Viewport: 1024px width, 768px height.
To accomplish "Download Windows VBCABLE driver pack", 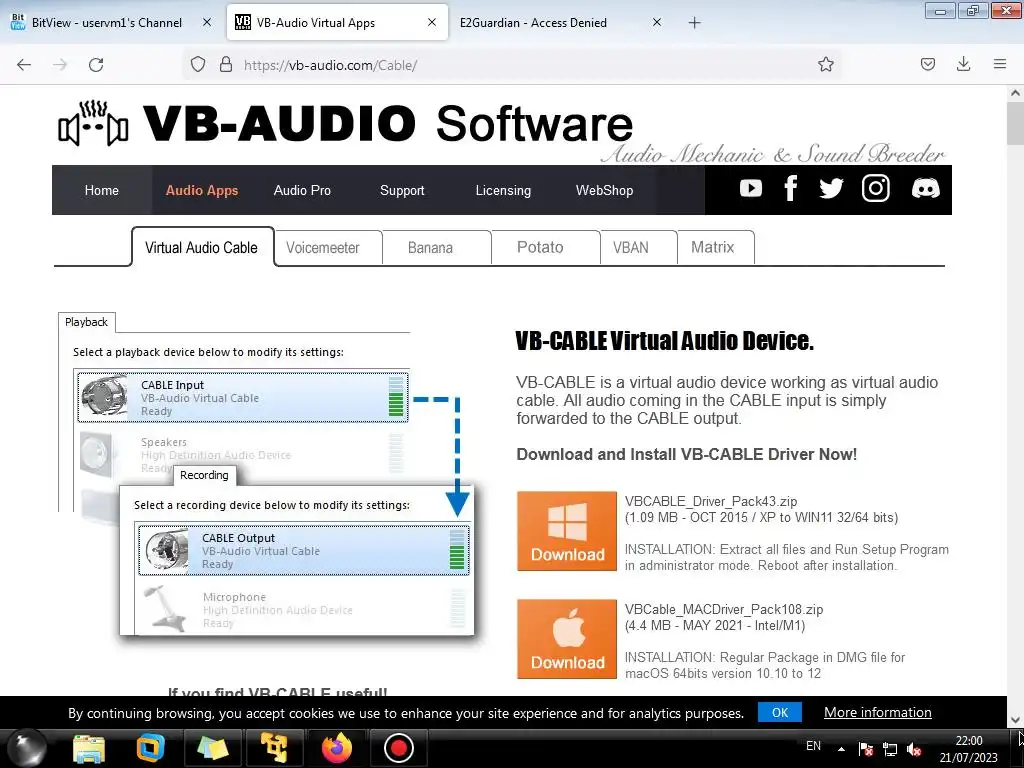I will coord(567,531).
